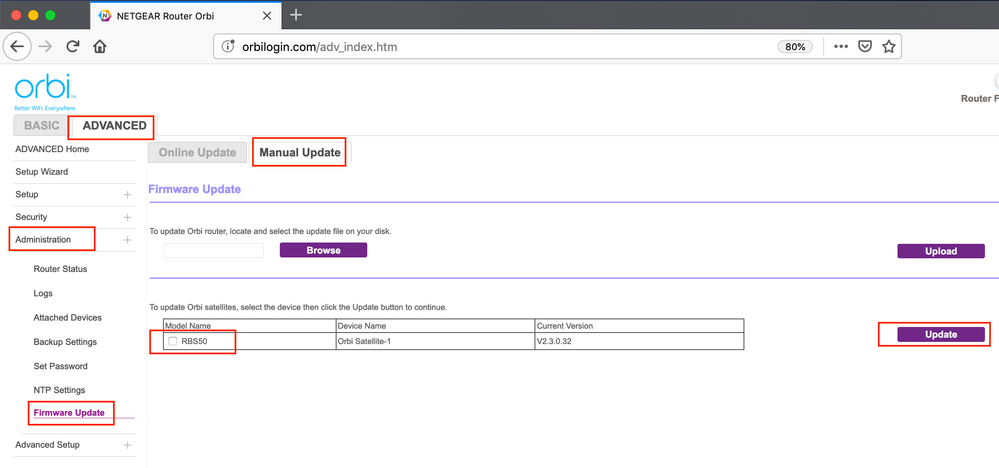Click the firmware file path input field

pyautogui.click(x=213, y=251)
